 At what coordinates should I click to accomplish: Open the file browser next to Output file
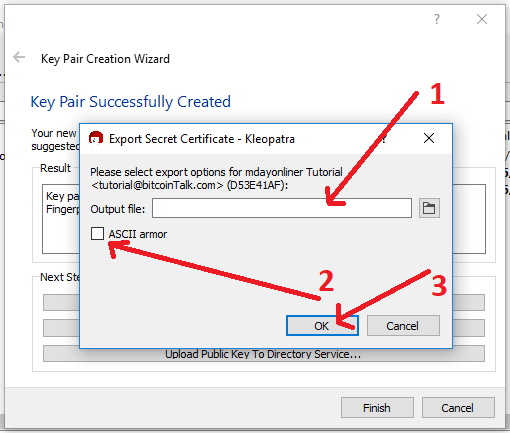[429, 208]
